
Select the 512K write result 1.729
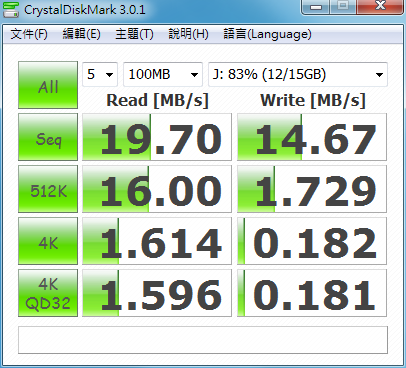tap(312, 189)
